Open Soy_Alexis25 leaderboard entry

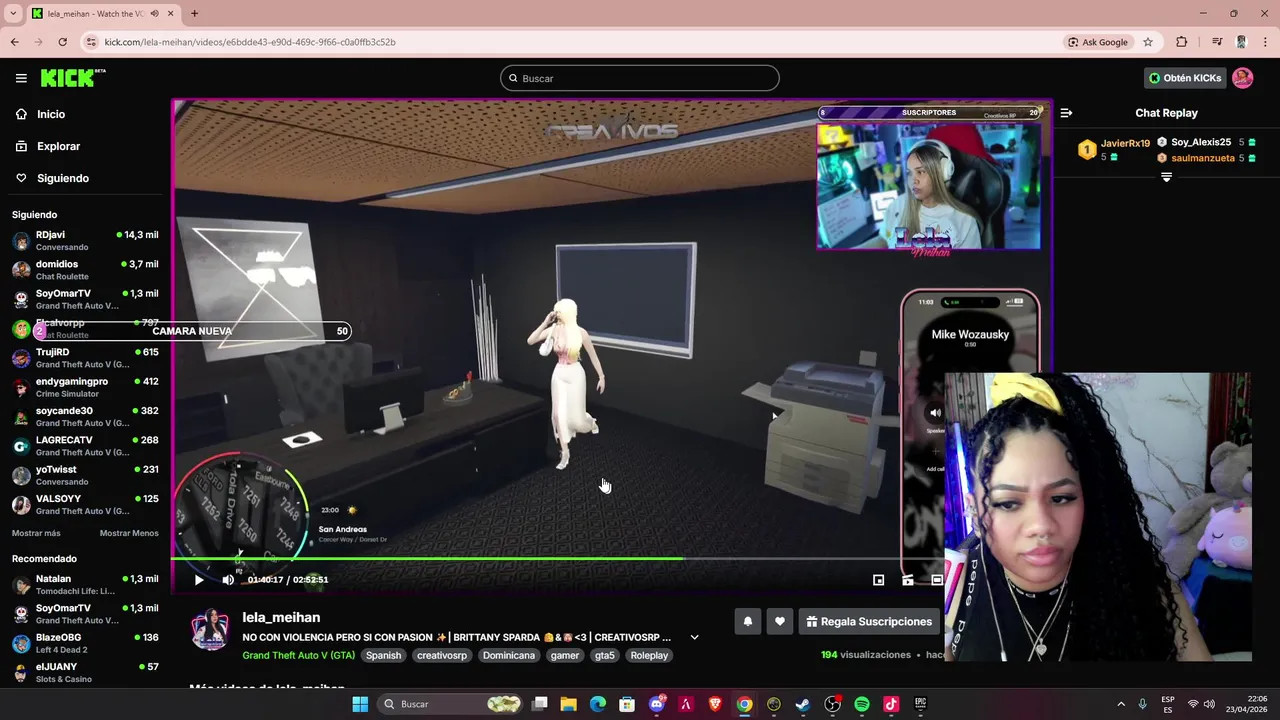(x=1207, y=142)
